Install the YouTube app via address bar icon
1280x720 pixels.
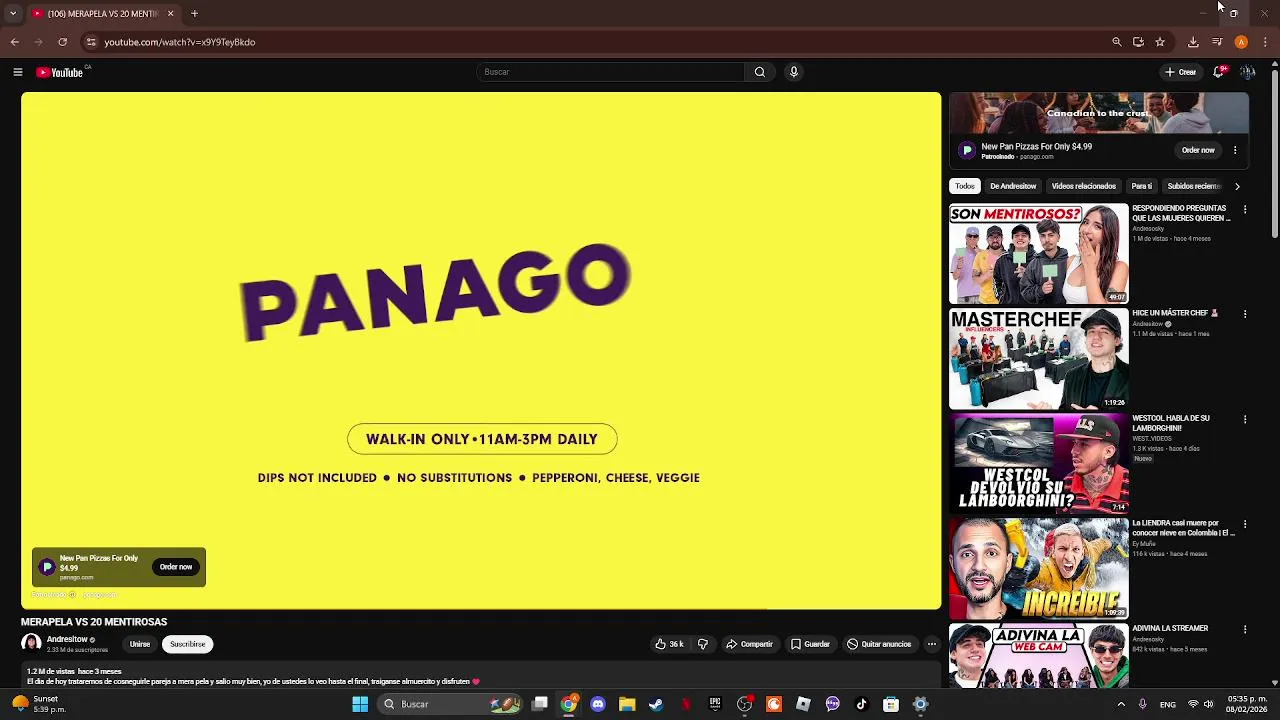tap(1138, 42)
